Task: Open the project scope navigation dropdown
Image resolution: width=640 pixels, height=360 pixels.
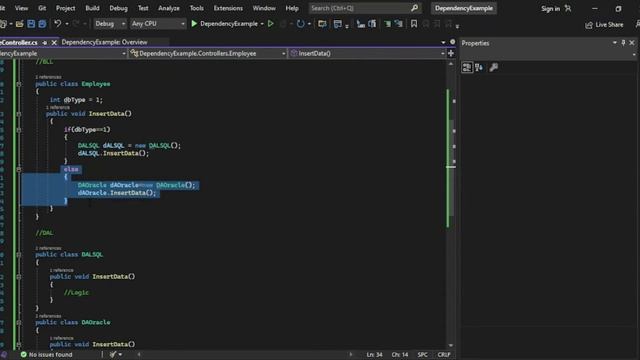Action: [63, 53]
